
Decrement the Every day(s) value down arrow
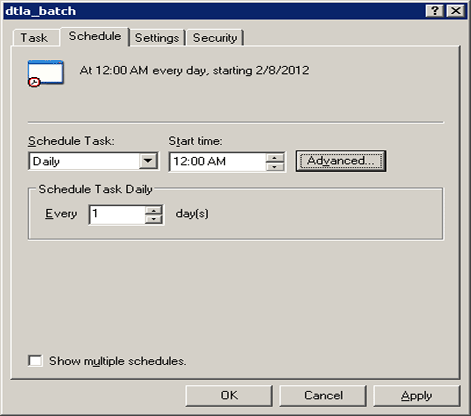coord(154,219)
